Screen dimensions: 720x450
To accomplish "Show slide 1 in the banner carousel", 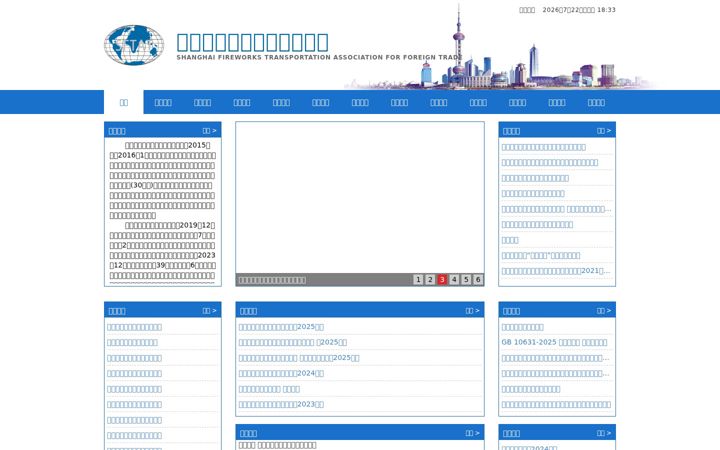I will tap(418, 279).
